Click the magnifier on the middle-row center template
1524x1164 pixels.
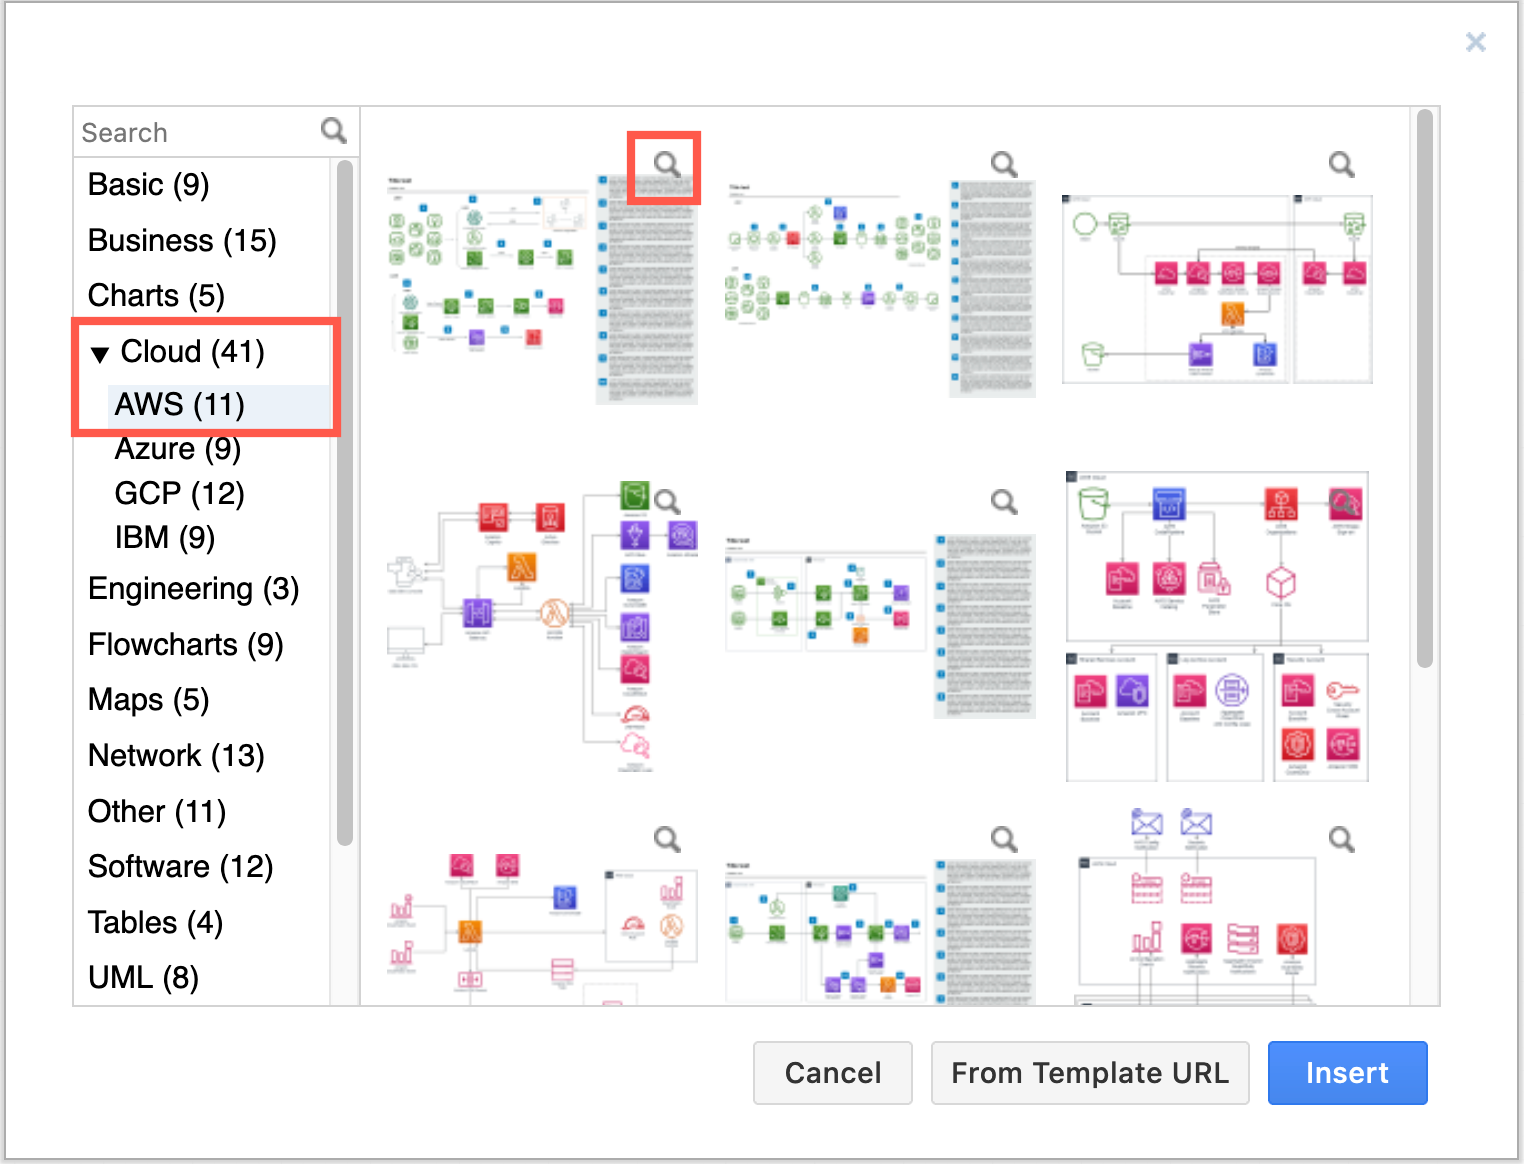(x=1003, y=503)
